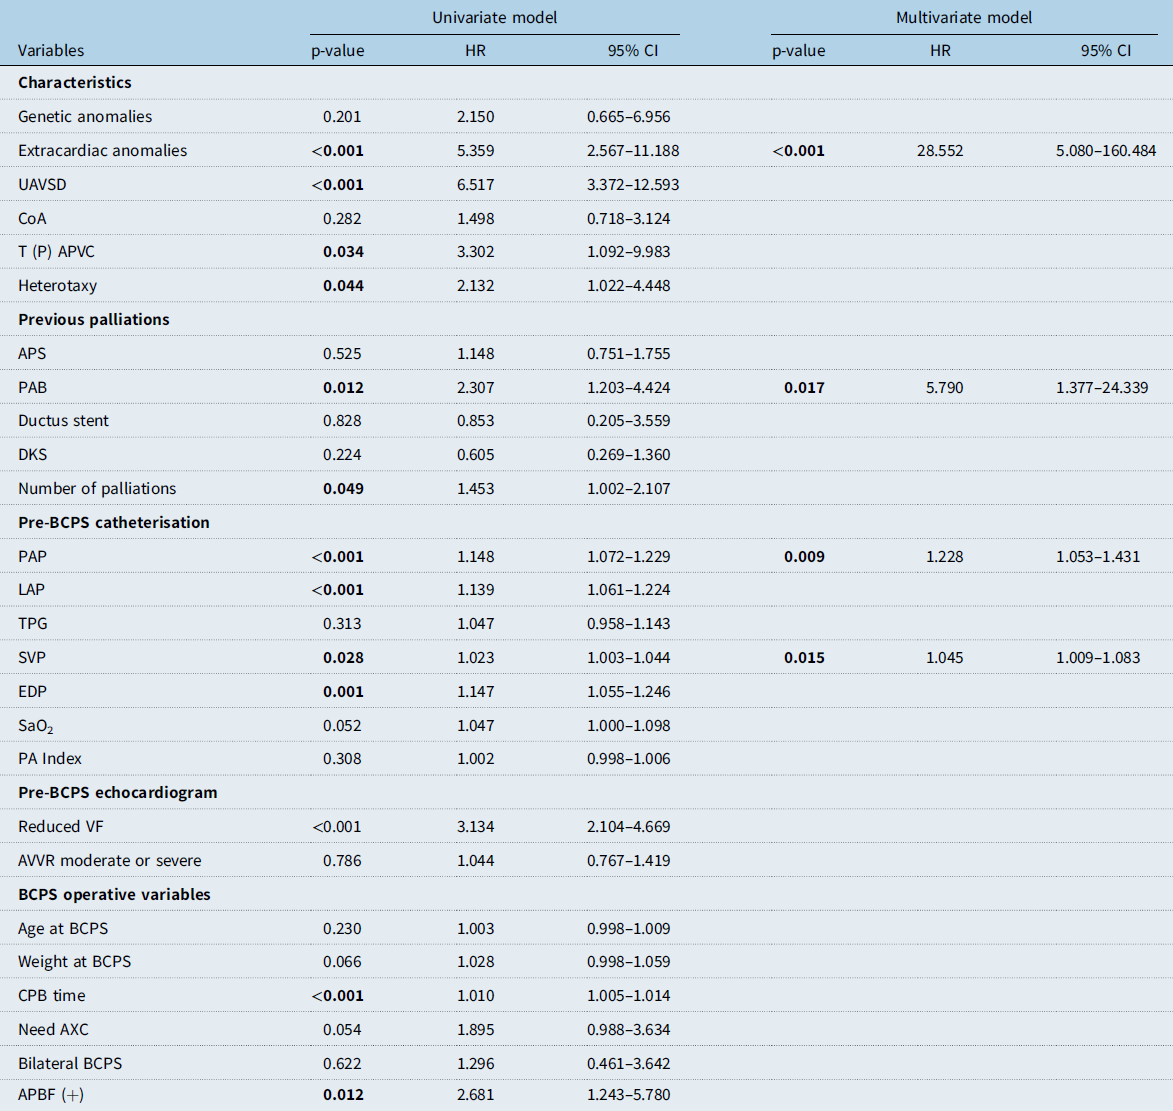
Task: Click the multivariate p-value 0.017 for PAB
Action: [x=804, y=387]
